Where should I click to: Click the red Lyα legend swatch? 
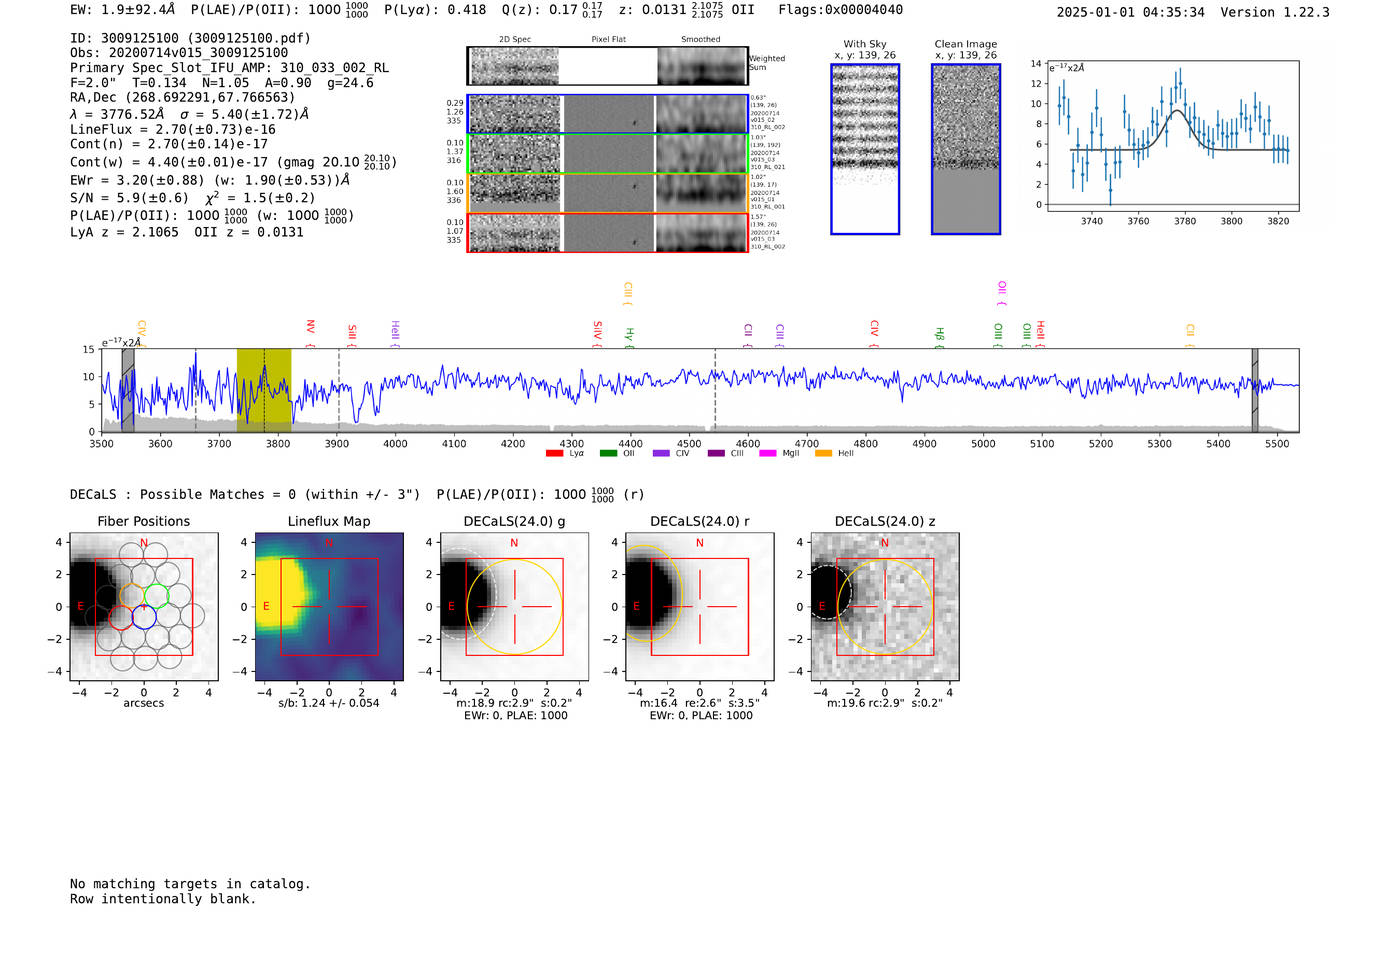(x=554, y=454)
